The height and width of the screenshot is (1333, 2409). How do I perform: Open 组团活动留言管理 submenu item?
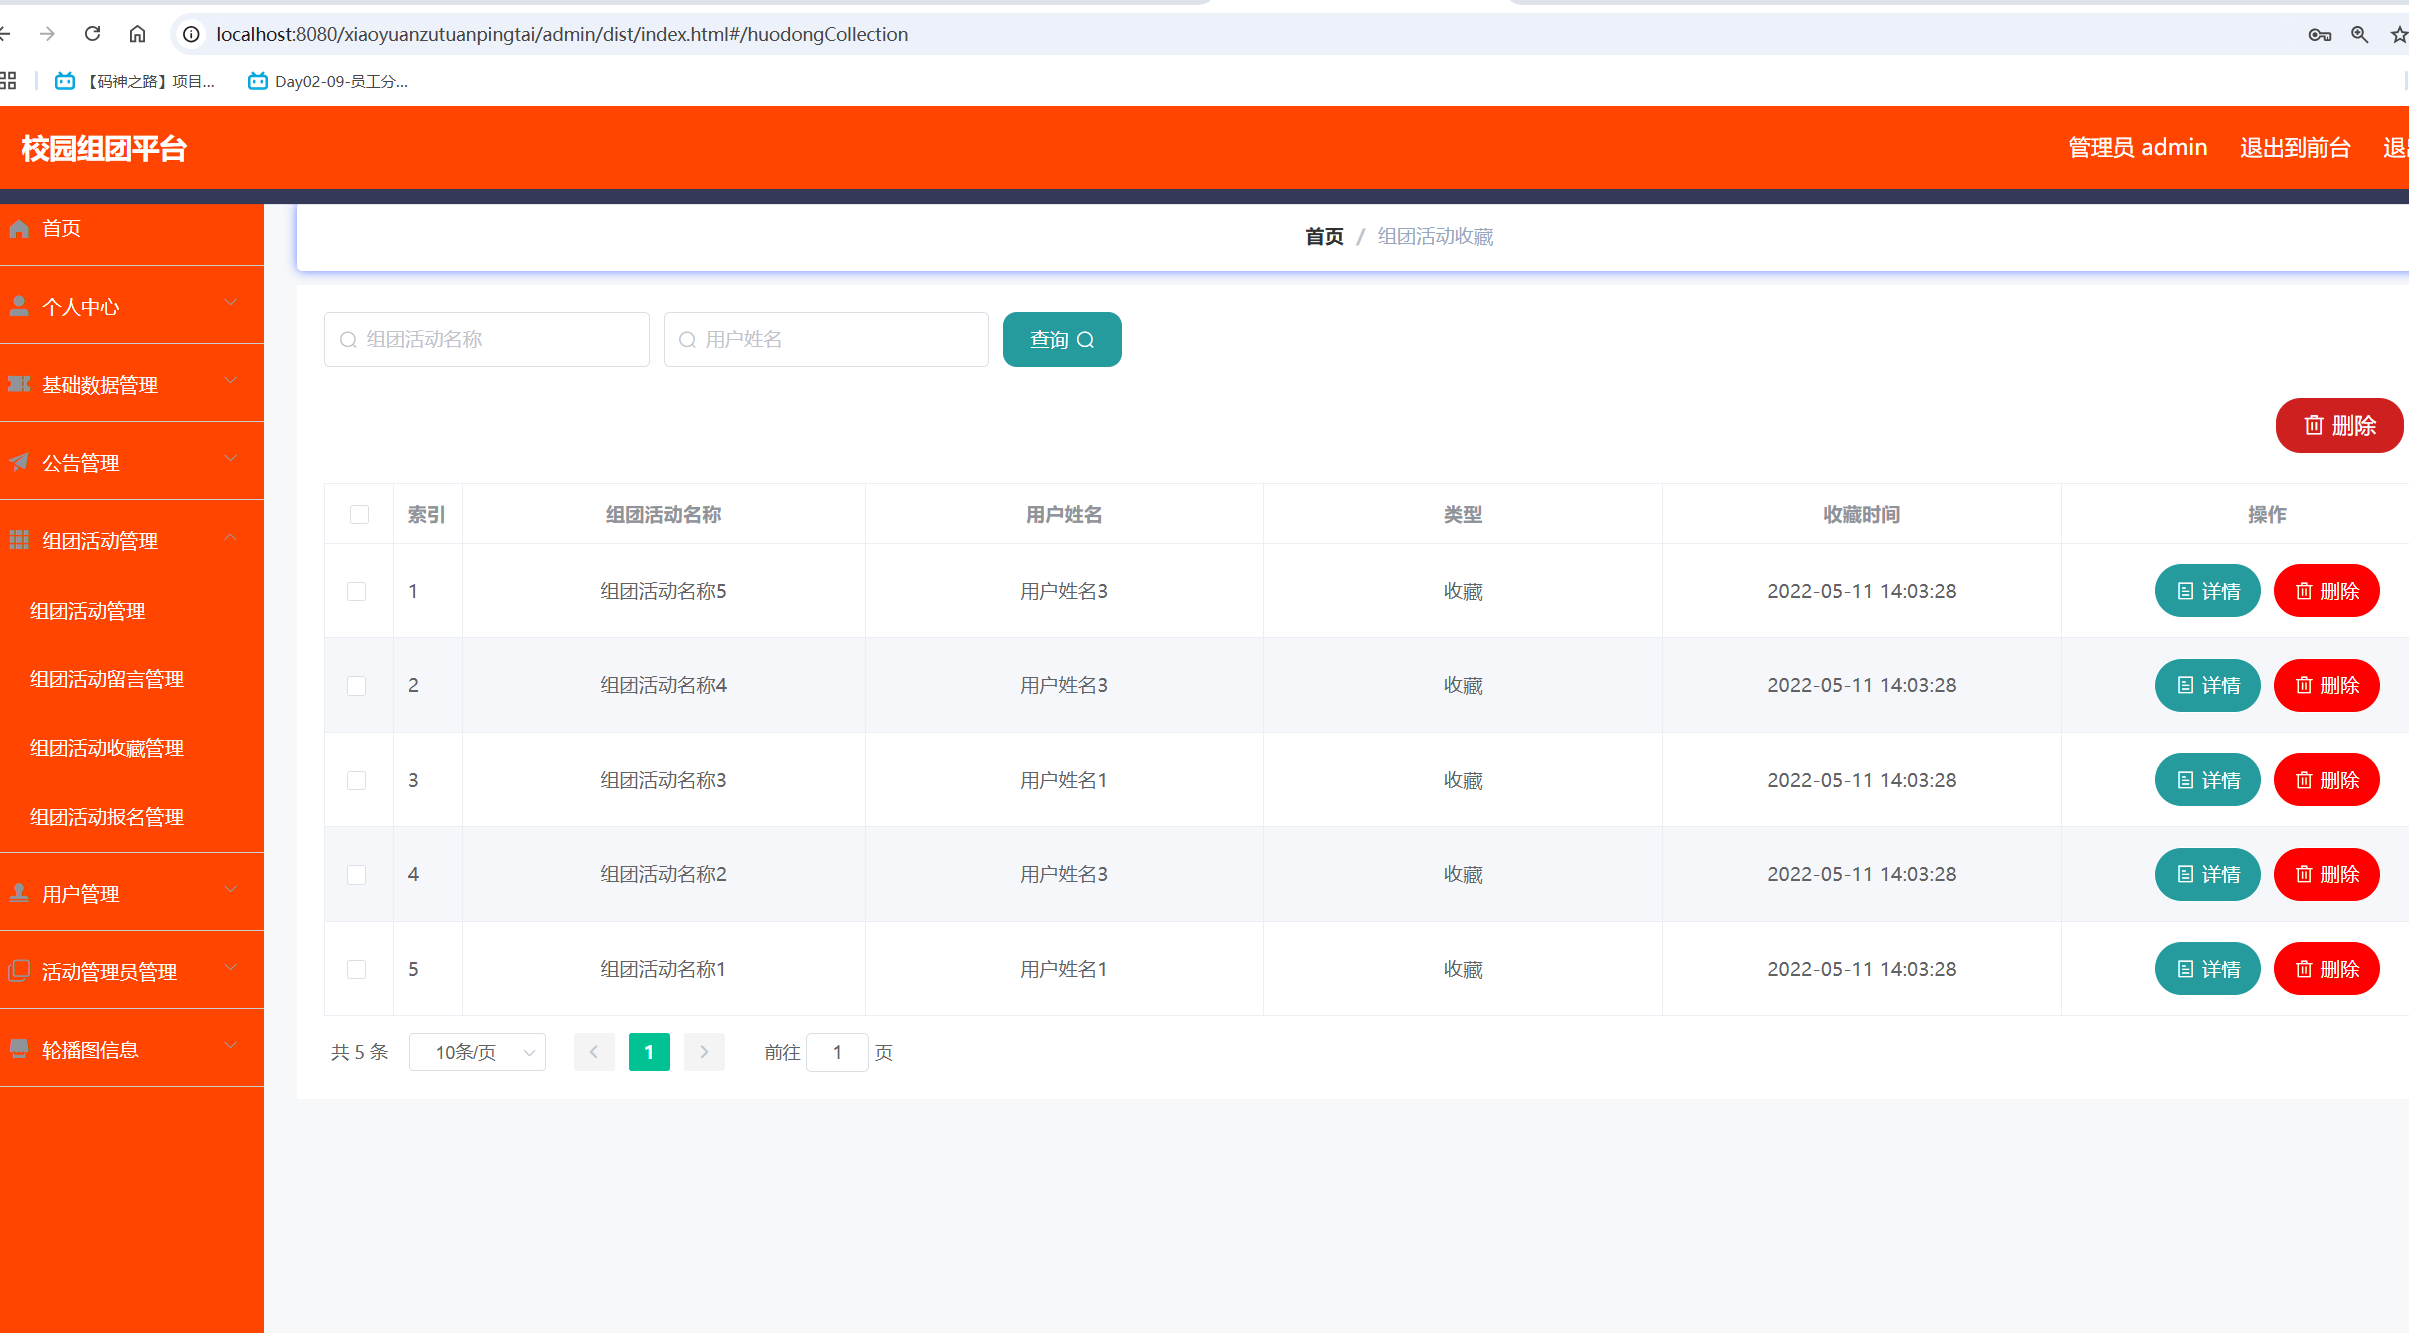coord(107,679)
